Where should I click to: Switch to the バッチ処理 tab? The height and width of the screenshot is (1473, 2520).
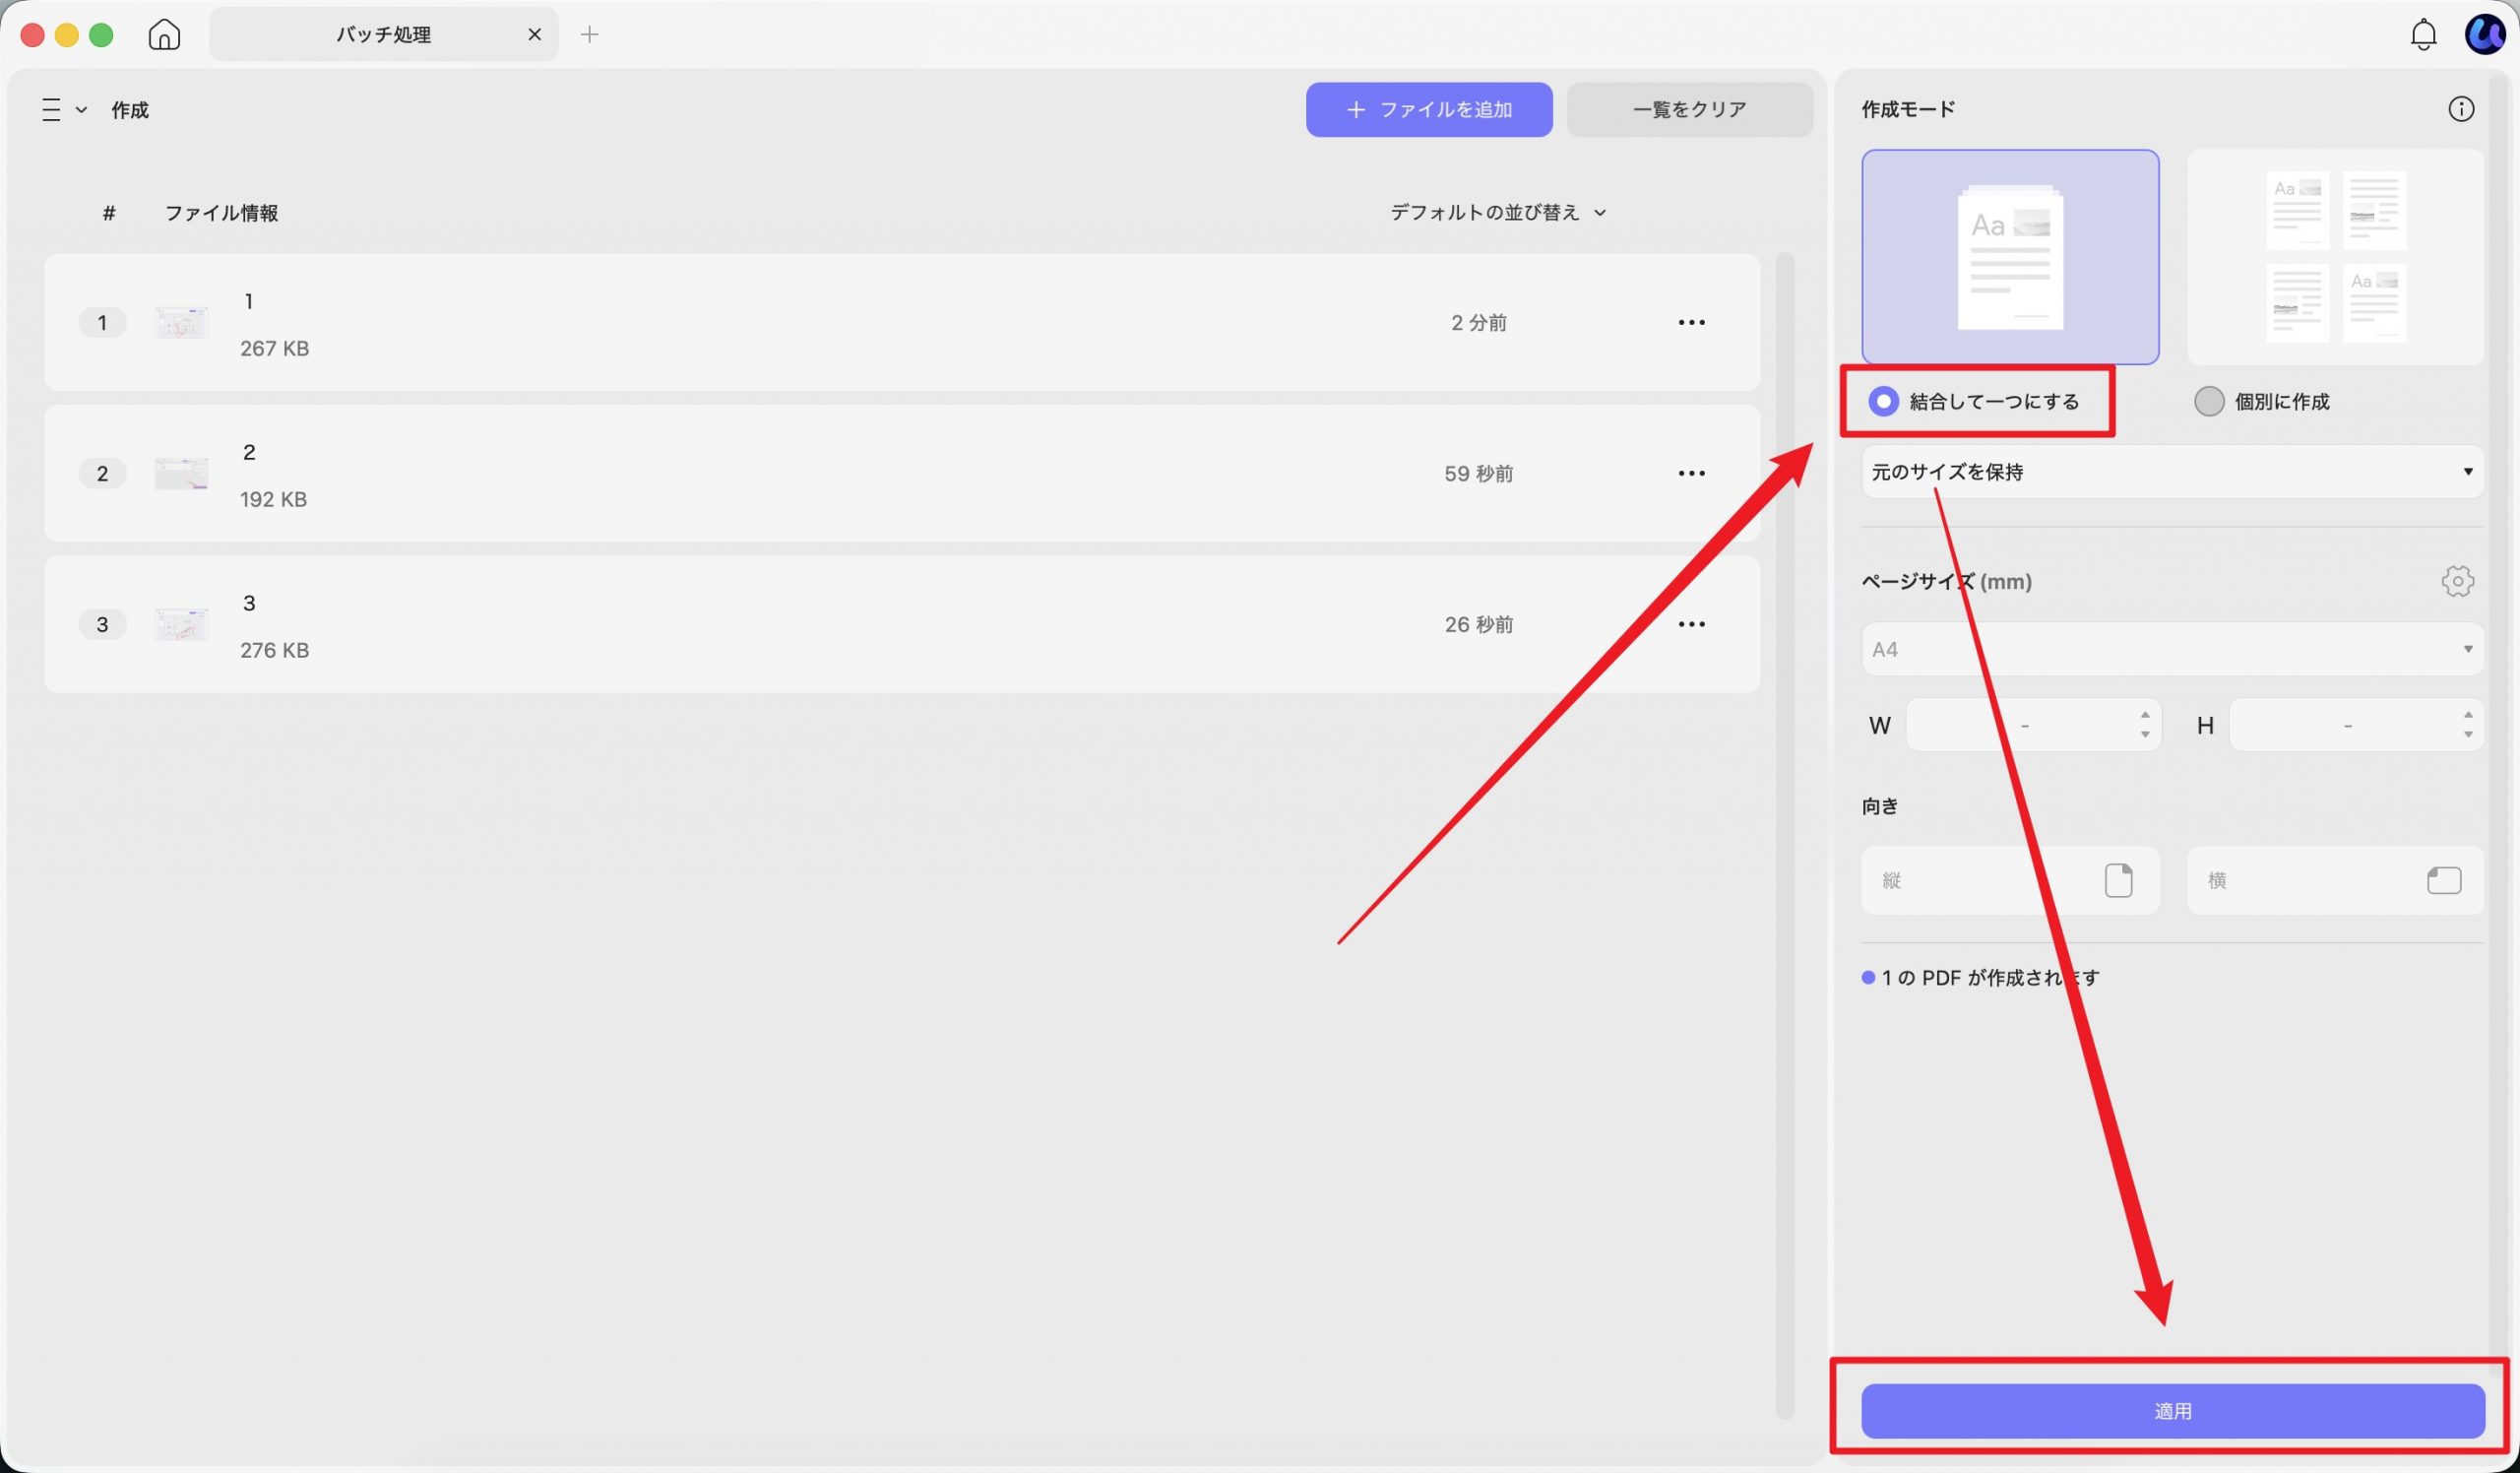384,34
